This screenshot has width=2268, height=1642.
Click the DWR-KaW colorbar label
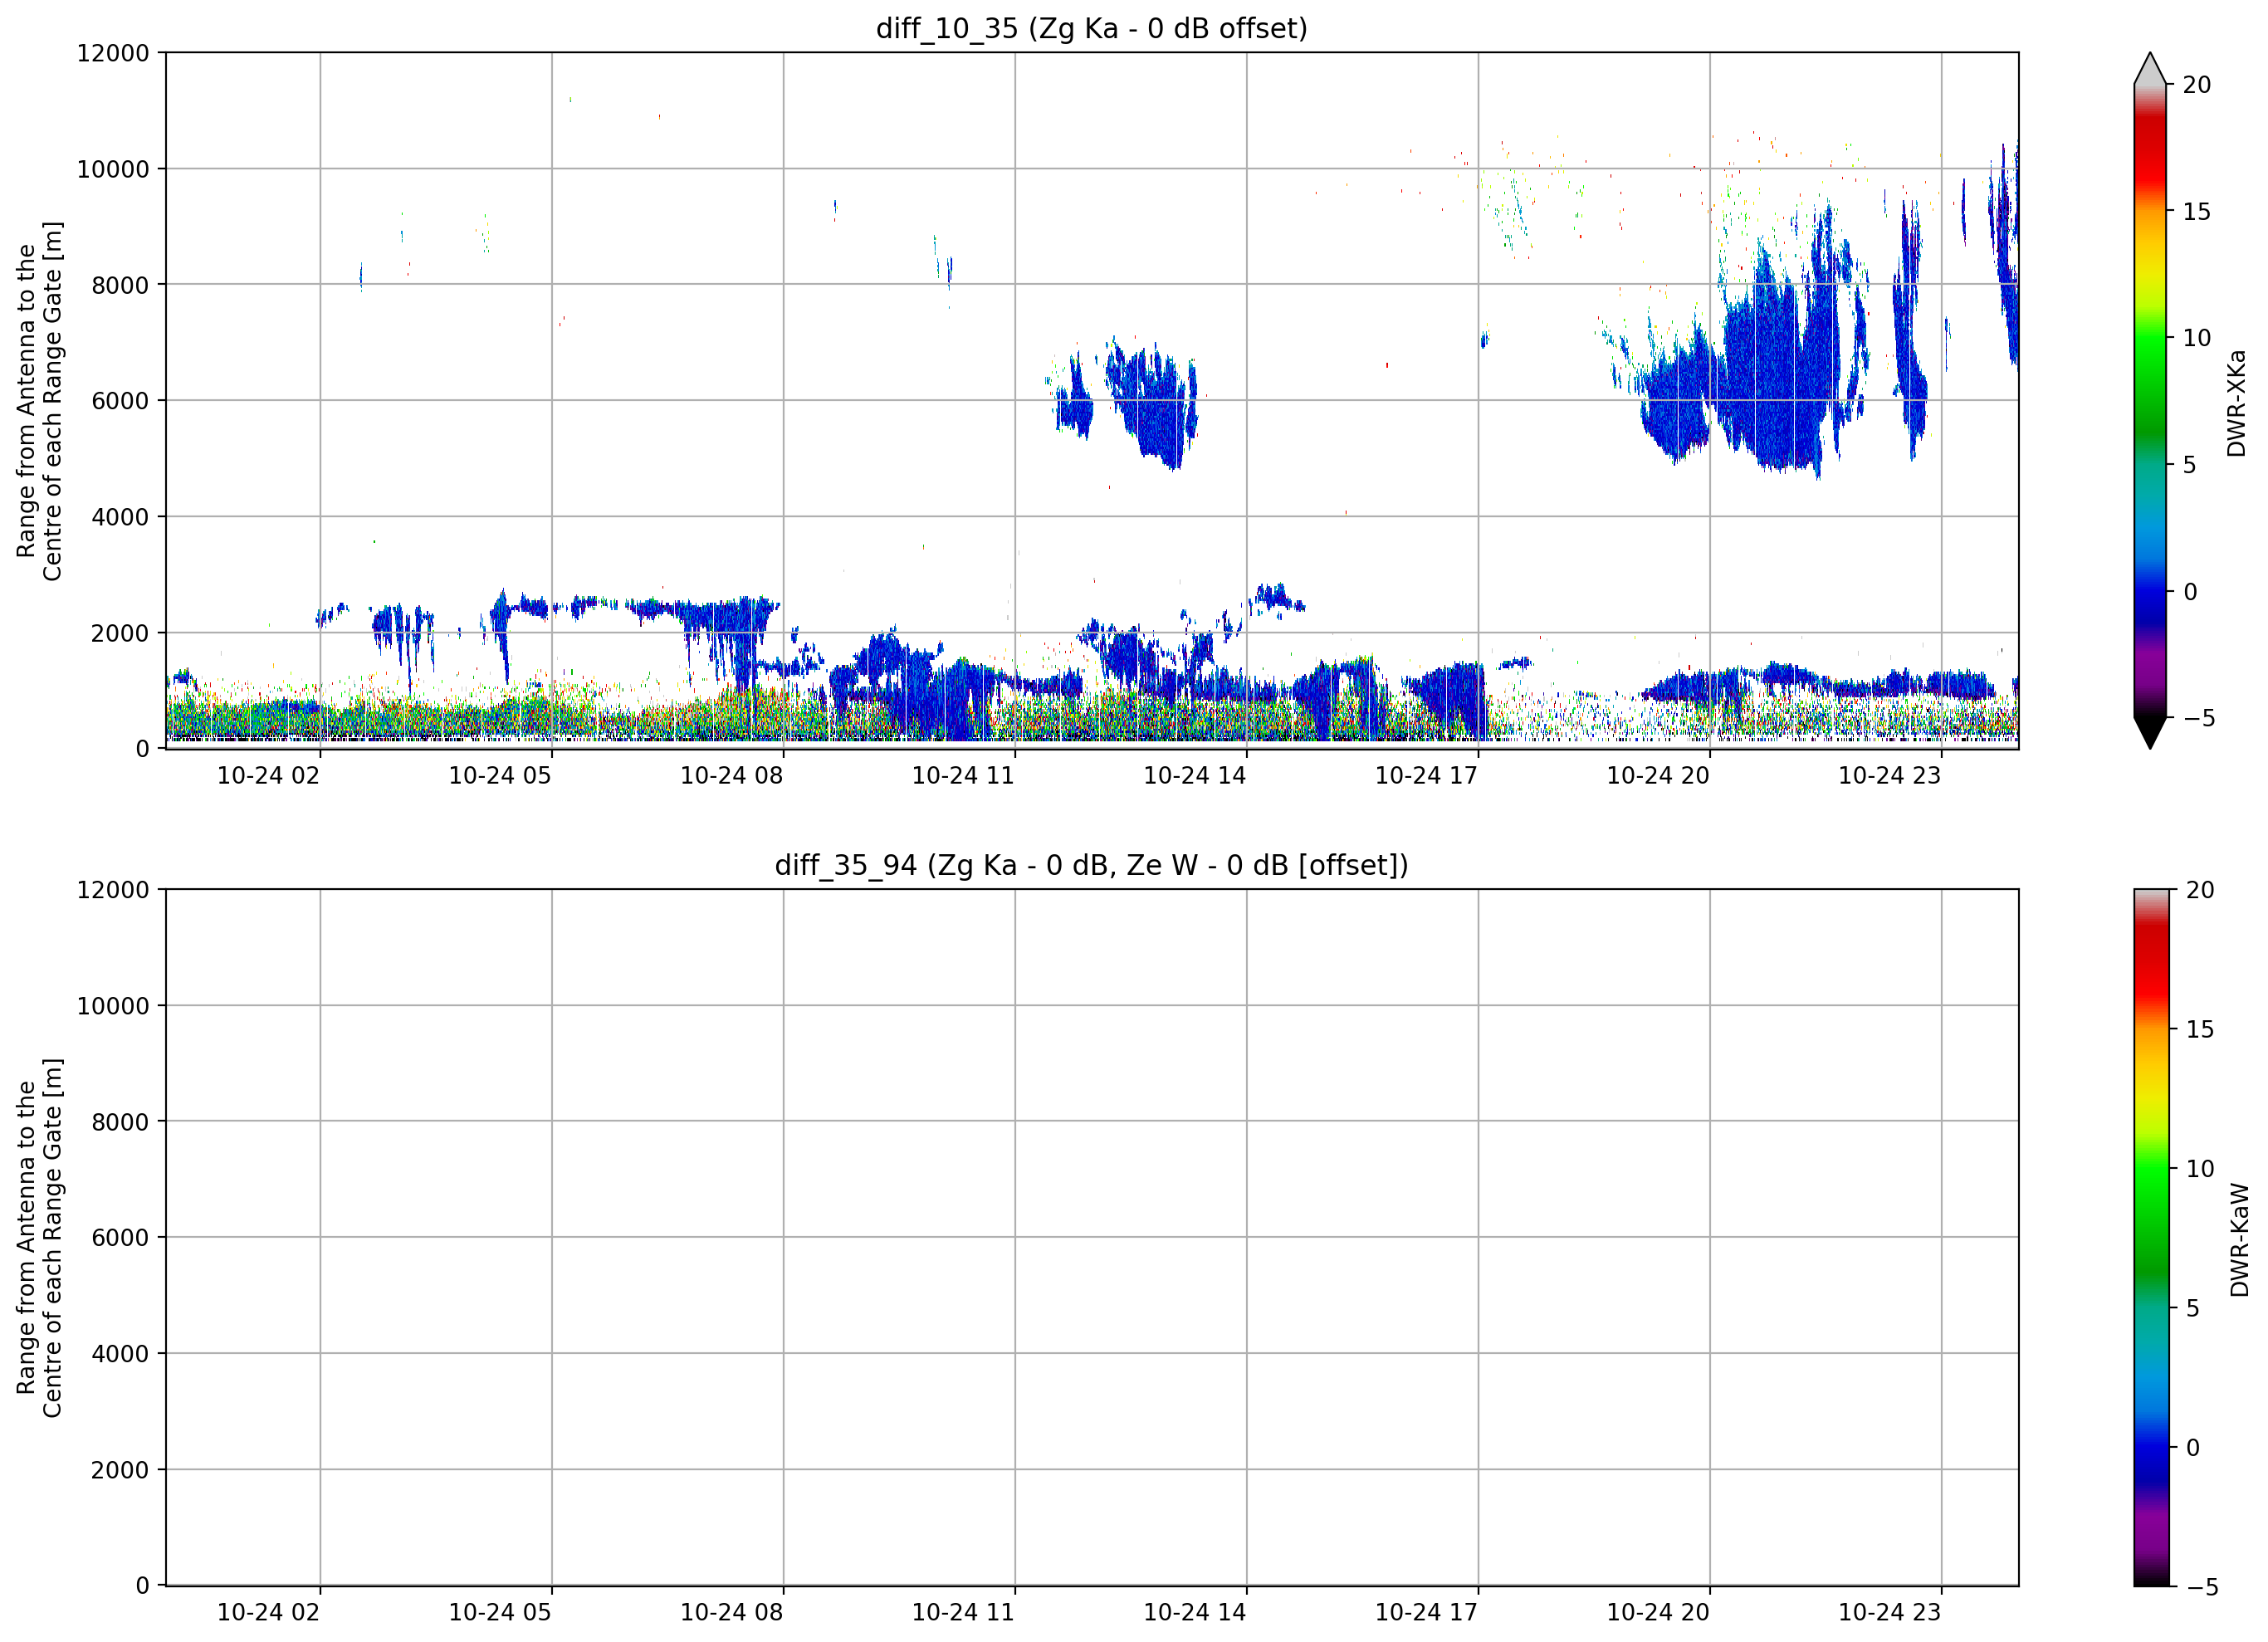coord(2240,1240)
